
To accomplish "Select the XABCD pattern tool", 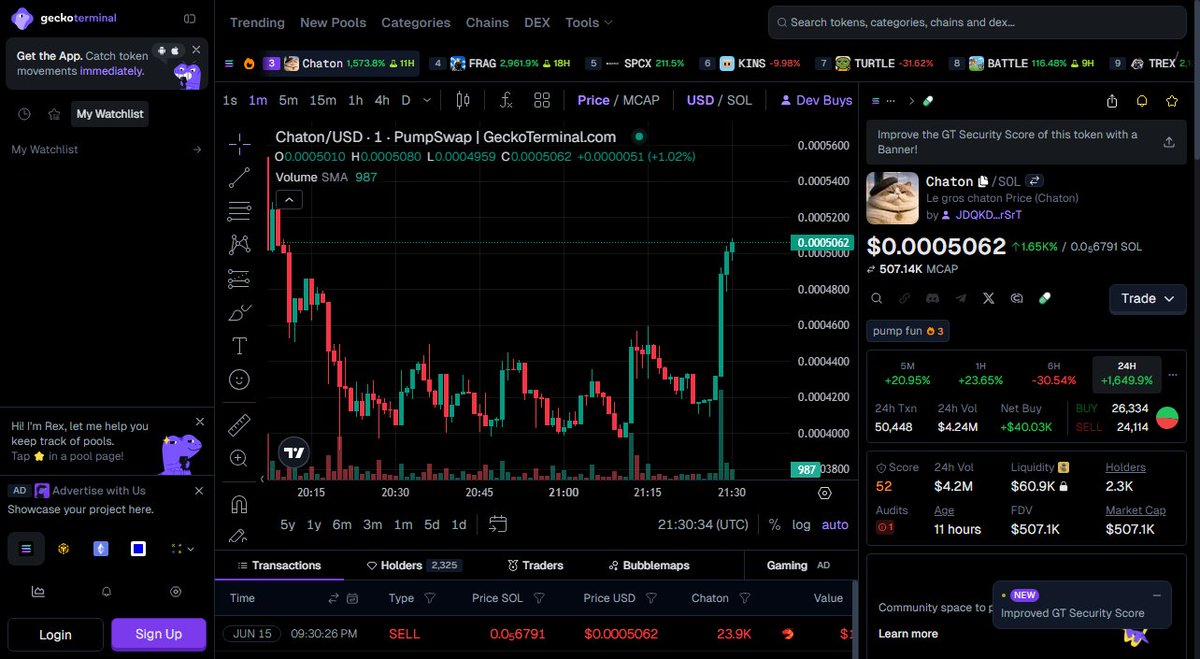I will (x=239, y=244).
